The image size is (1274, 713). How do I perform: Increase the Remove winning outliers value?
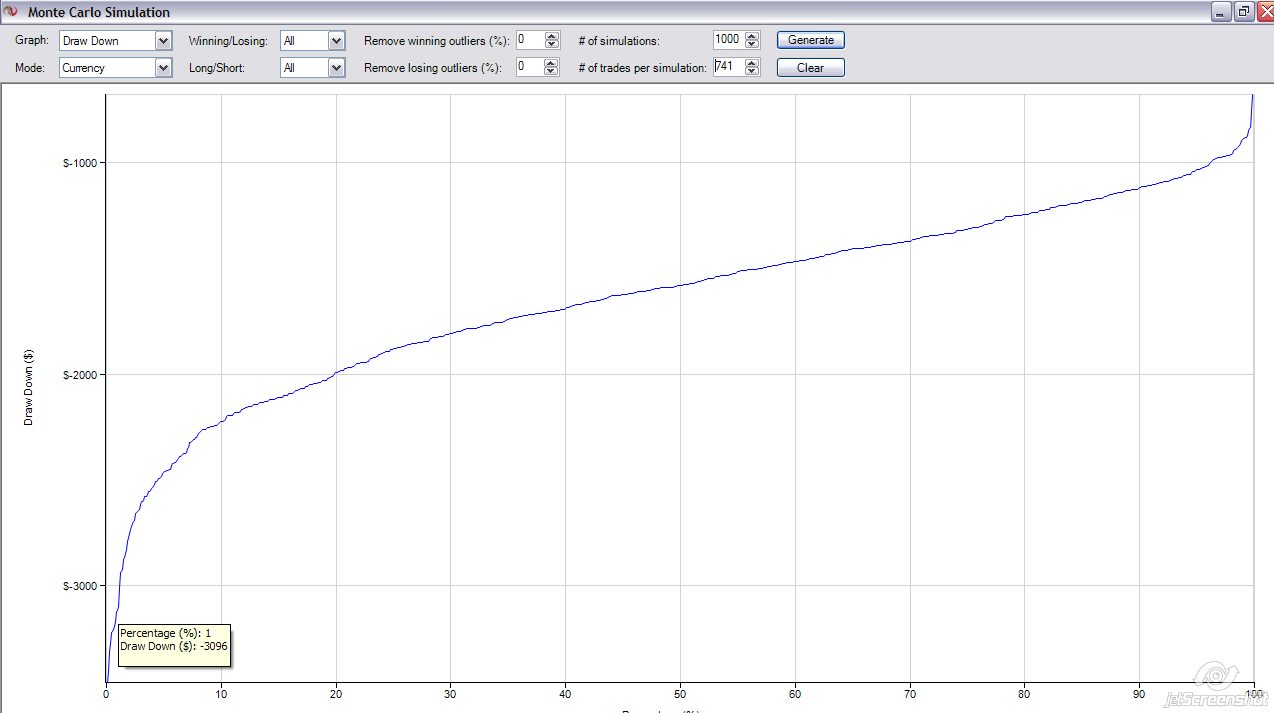coord(551,36)
